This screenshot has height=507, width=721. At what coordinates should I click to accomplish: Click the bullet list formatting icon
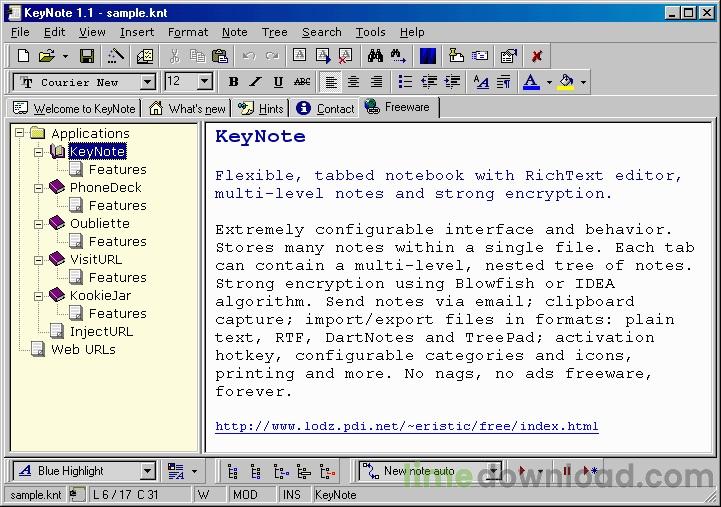[x=405, y=82]
